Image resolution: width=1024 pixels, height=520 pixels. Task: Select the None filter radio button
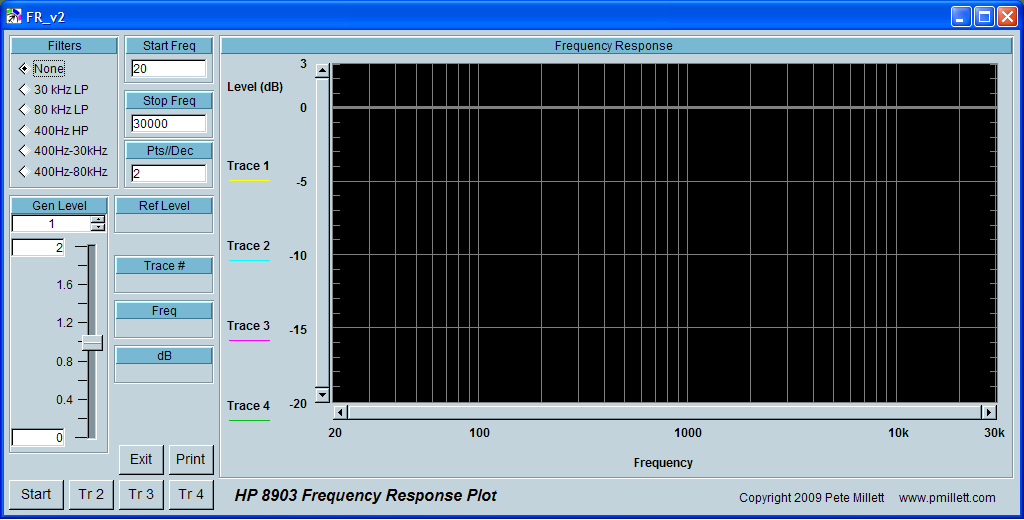[x=23, y=69]
